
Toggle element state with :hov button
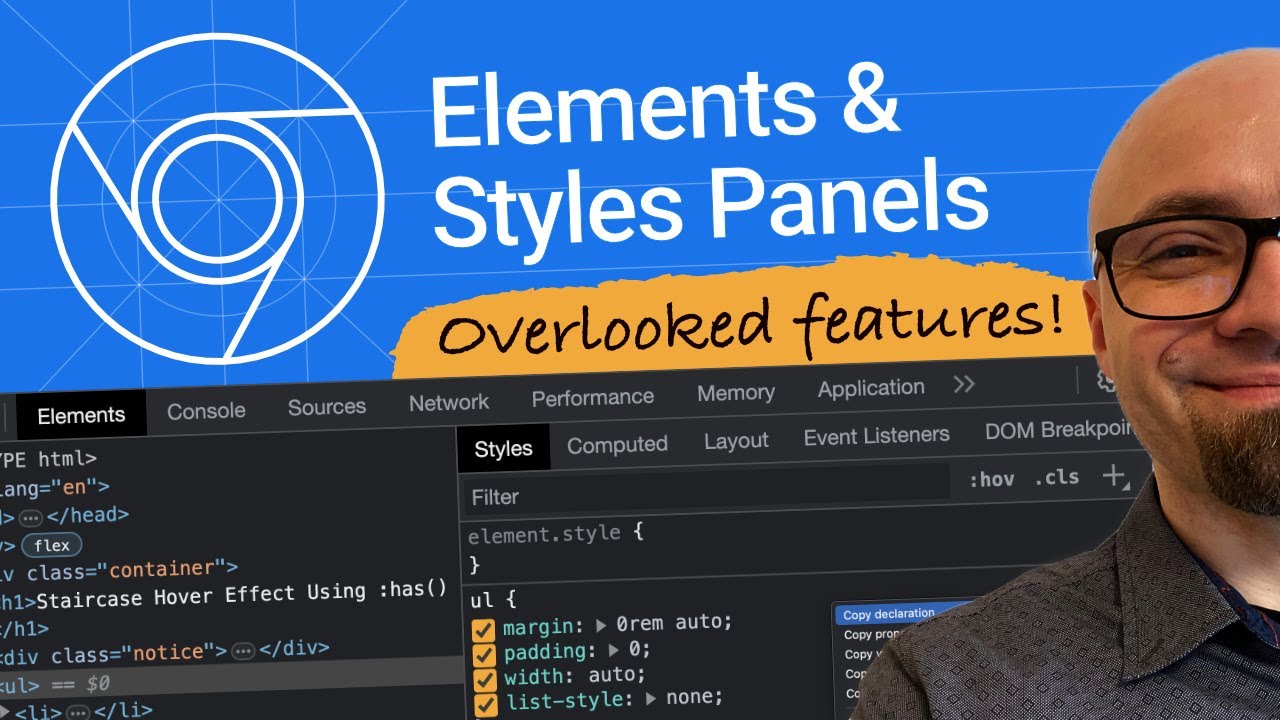(x=991, y=480)
